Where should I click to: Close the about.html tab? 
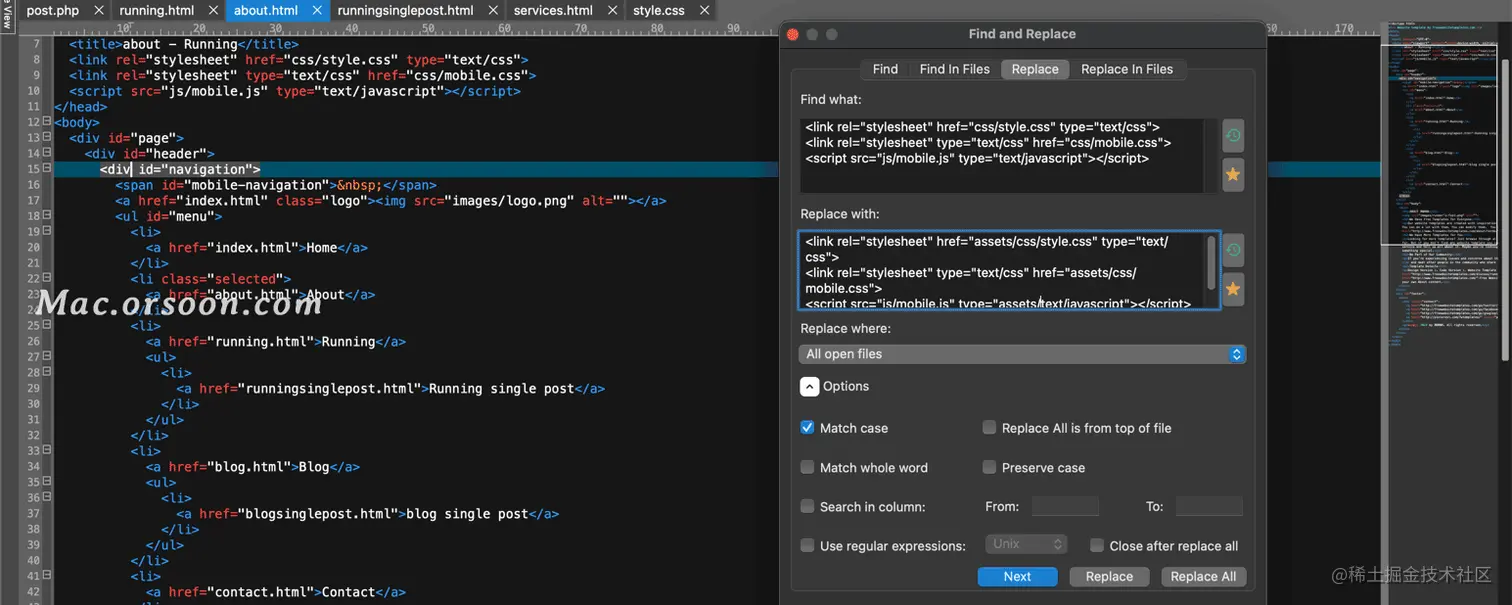pyautogui.click(x=315, y=11)
